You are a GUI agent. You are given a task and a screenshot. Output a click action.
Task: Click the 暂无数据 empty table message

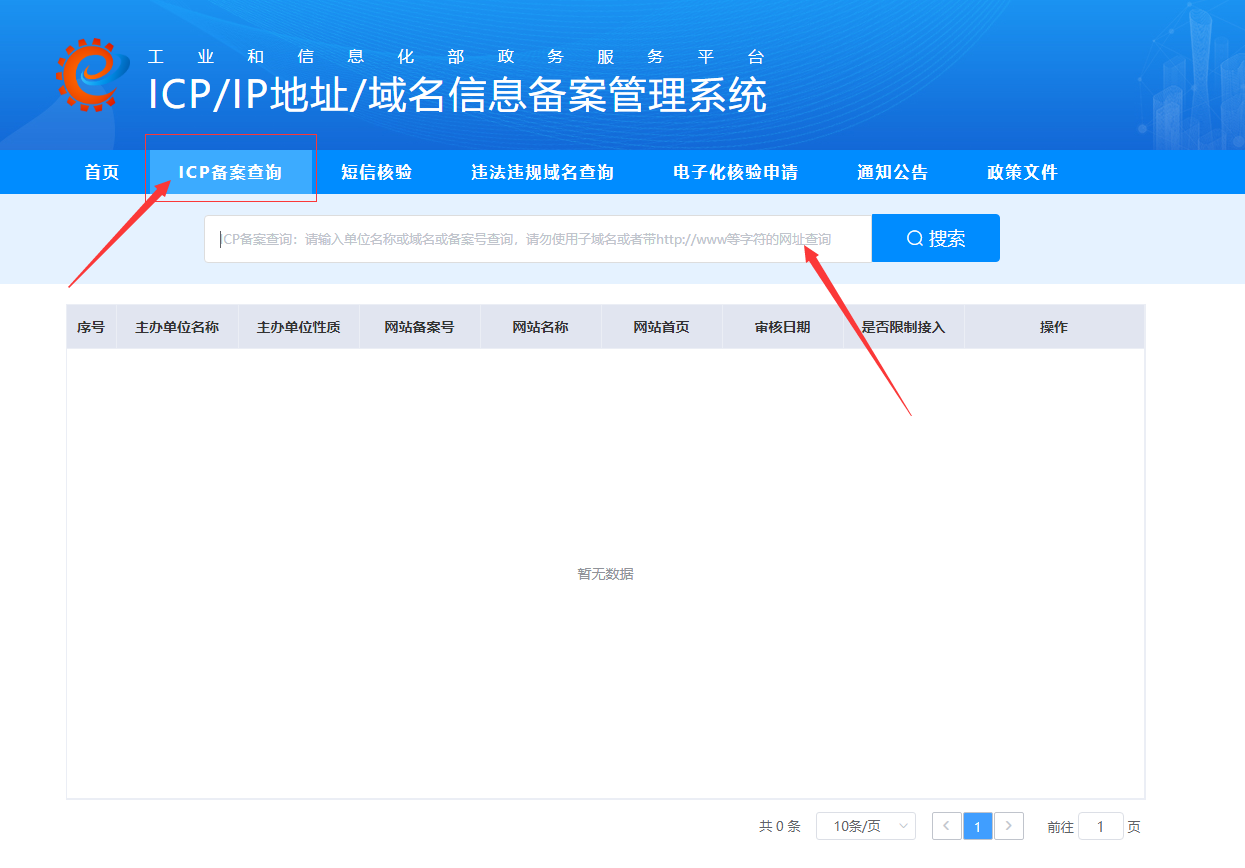(x=605, y=574)
